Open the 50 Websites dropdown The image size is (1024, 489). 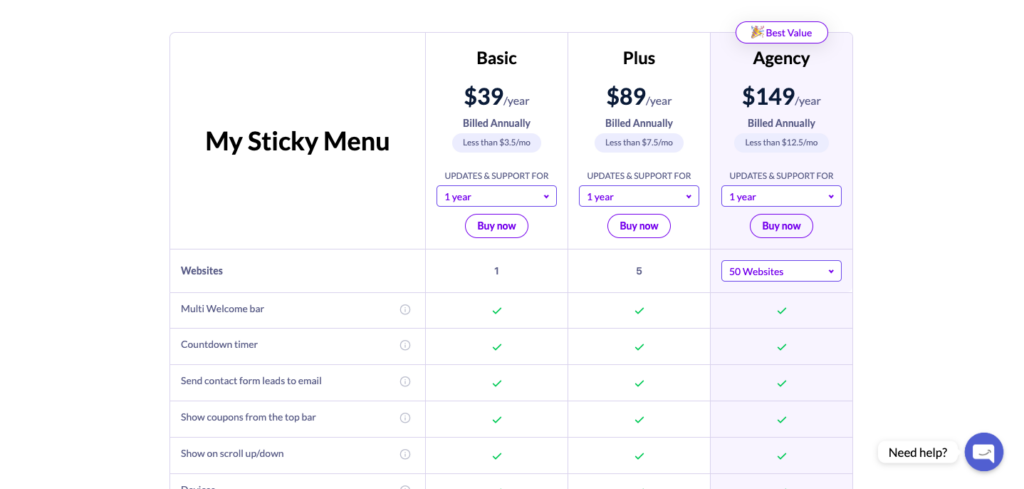pyautogui.click(x=781, y=271)
